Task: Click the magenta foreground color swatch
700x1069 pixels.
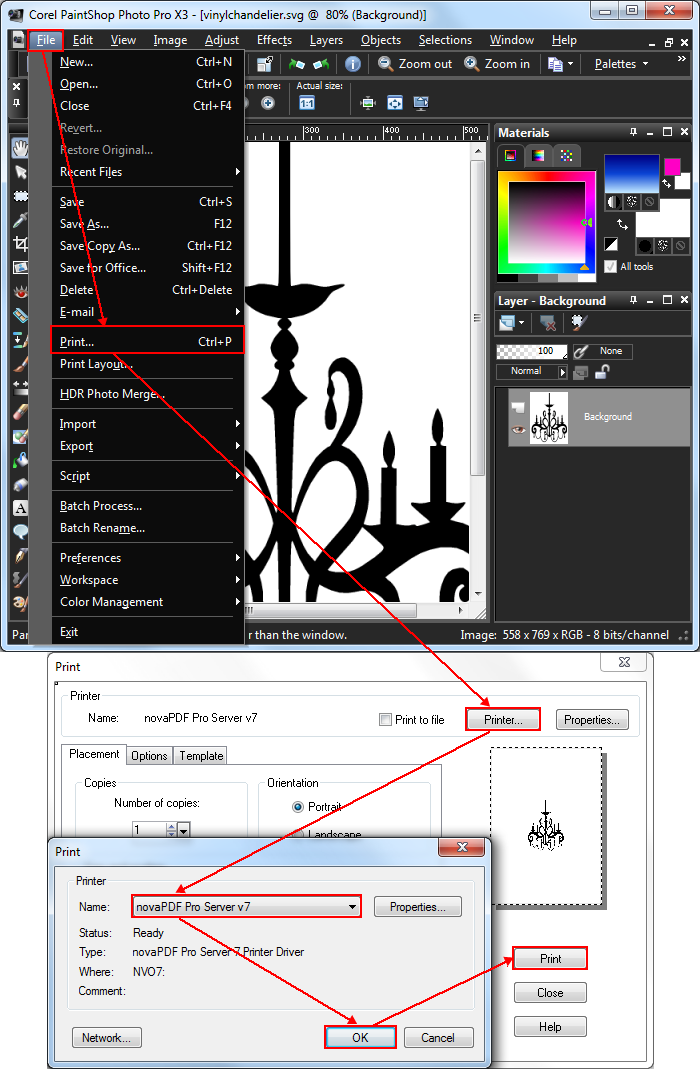Action: click(672, 166)
